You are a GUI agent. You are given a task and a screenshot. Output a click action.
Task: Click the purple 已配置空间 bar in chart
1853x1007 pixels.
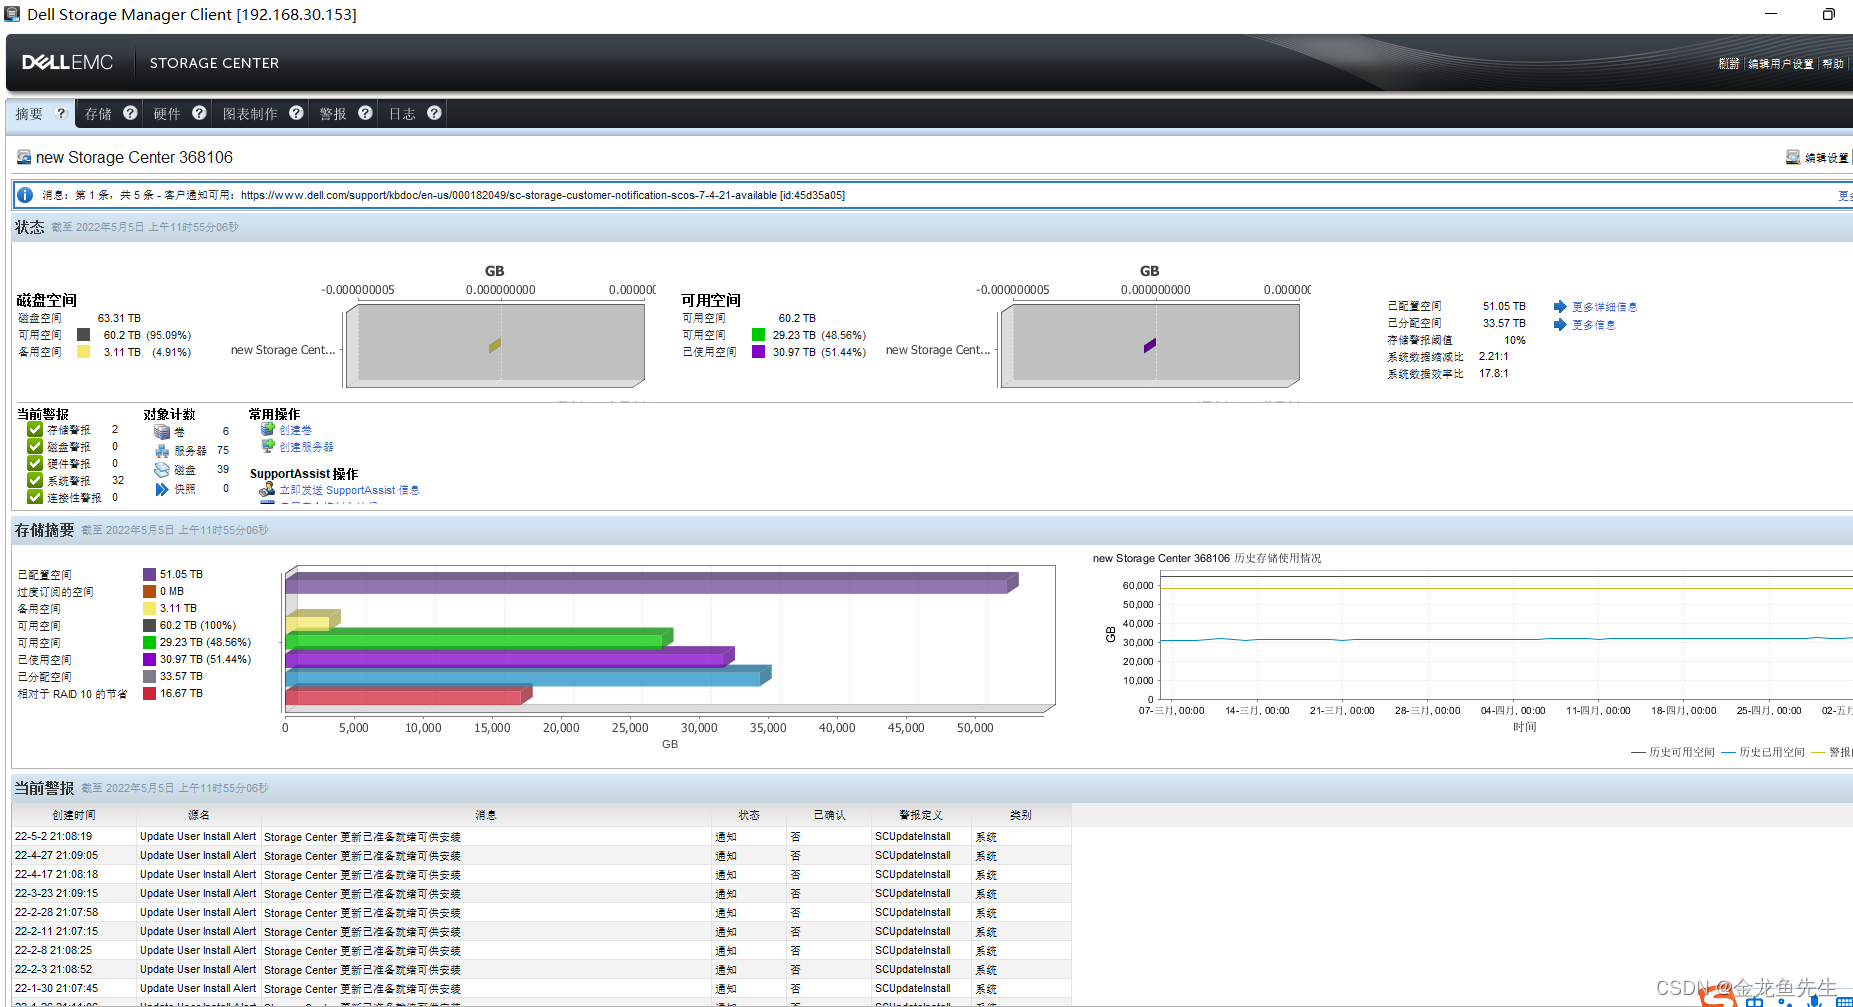click(650, 583)
